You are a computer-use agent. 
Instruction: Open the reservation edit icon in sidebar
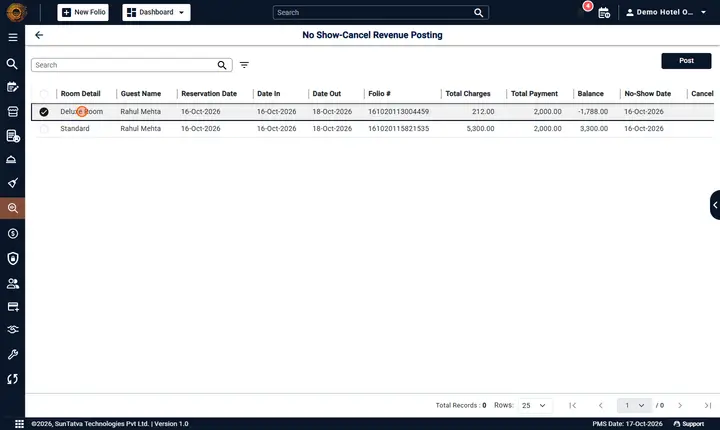pyautogui.click(x=13, y=87)
